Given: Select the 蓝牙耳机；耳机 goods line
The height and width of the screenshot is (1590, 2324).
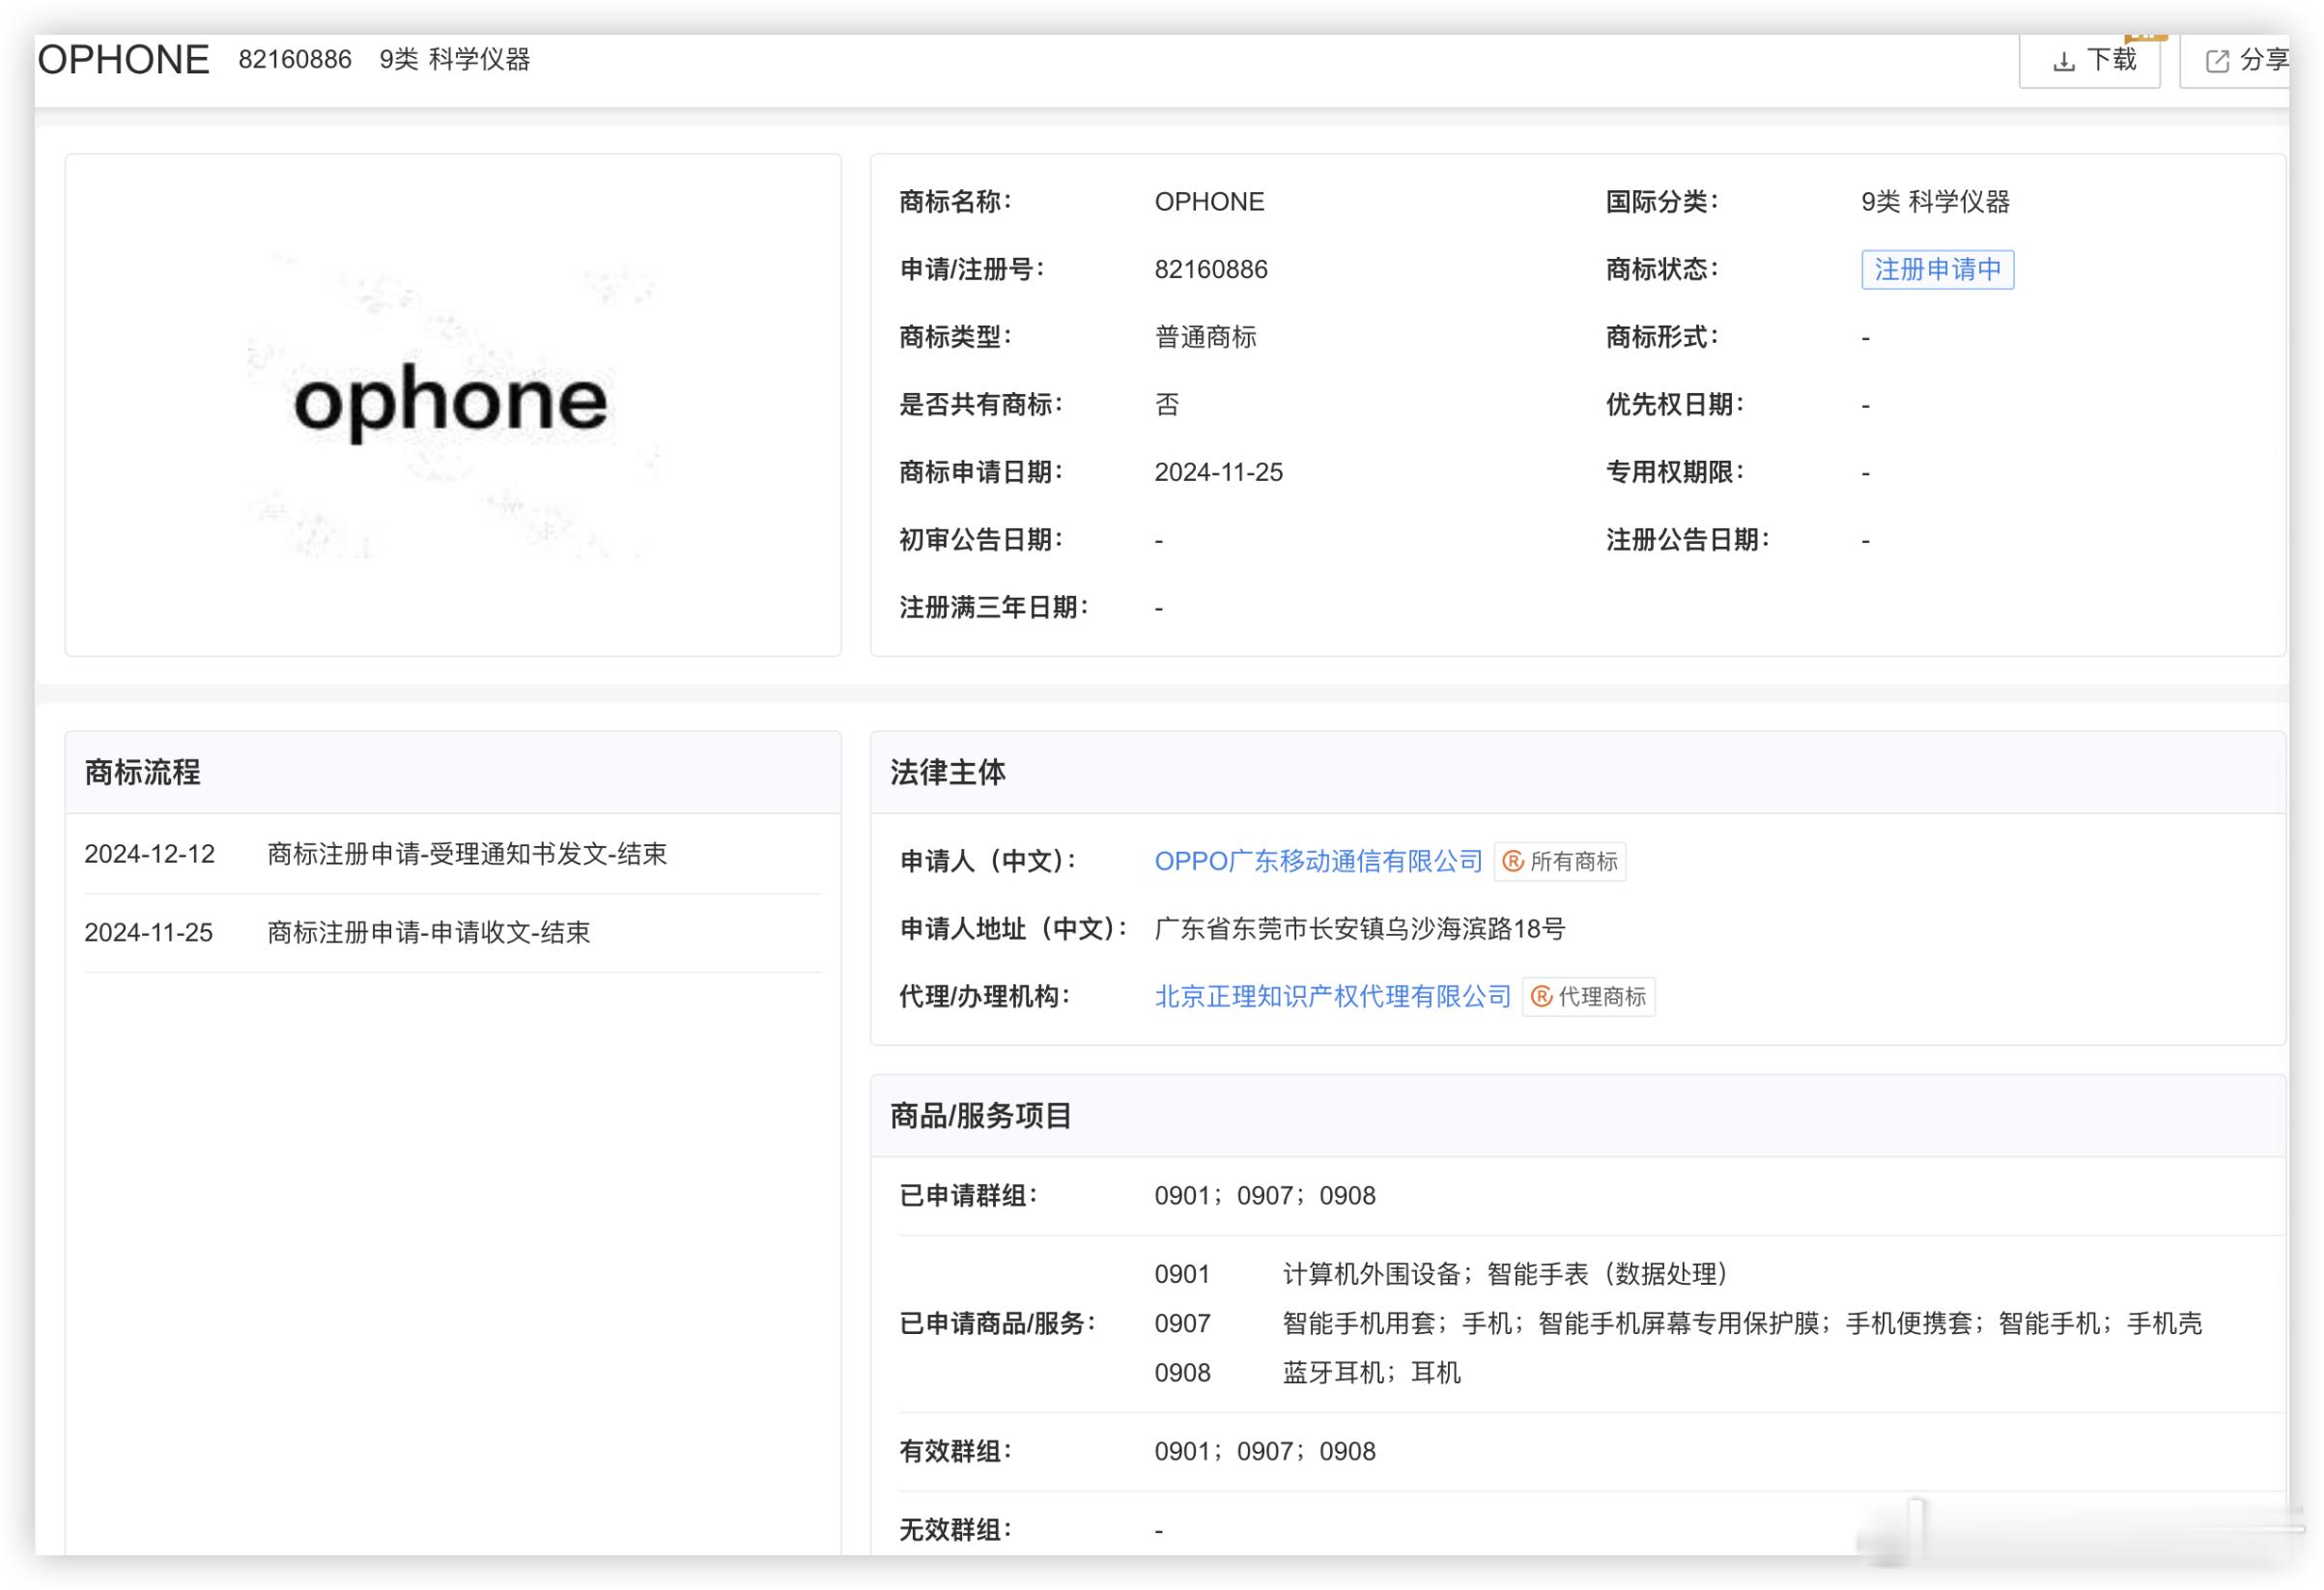Looking at the screenshot, I should point(1371,1373).
